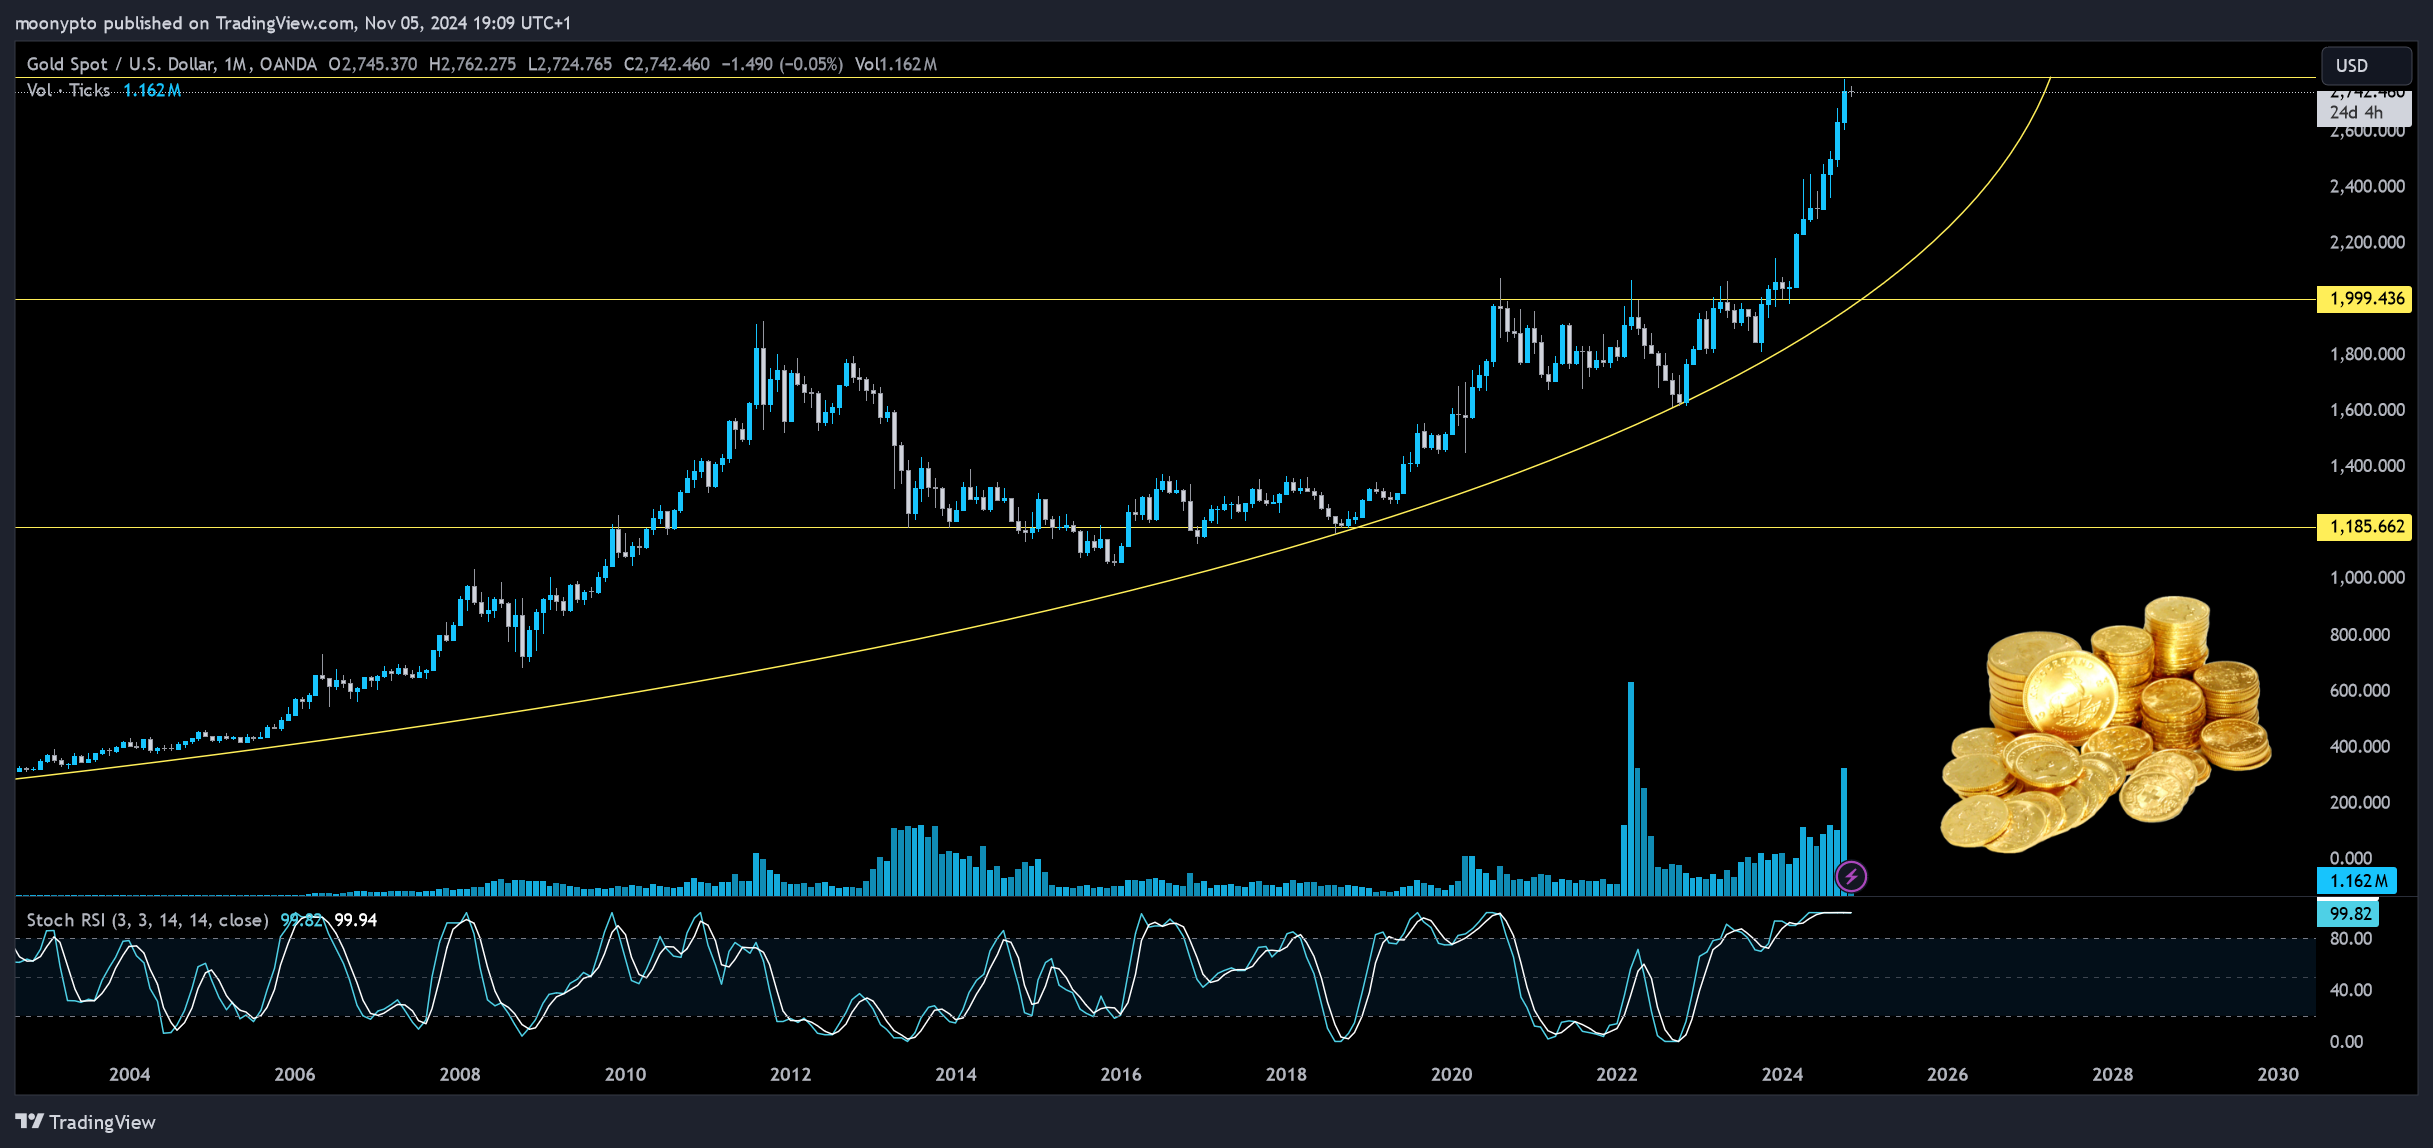The height and width of the screenshot is (1148, 2433).
Task: Click the 2020 year on time axis
Action: 1452,1075
